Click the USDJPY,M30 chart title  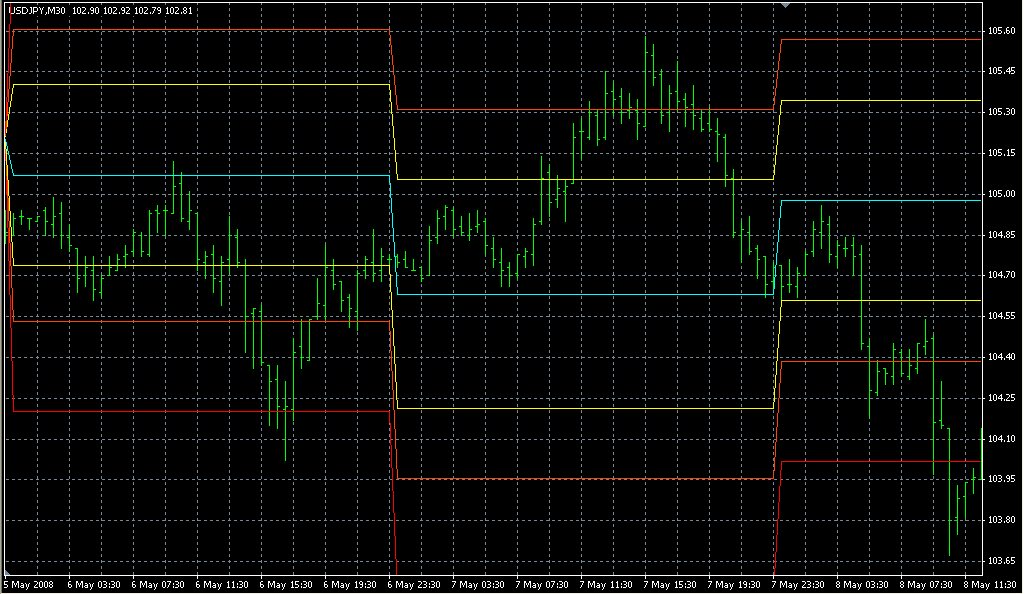[x=37, y=10]
